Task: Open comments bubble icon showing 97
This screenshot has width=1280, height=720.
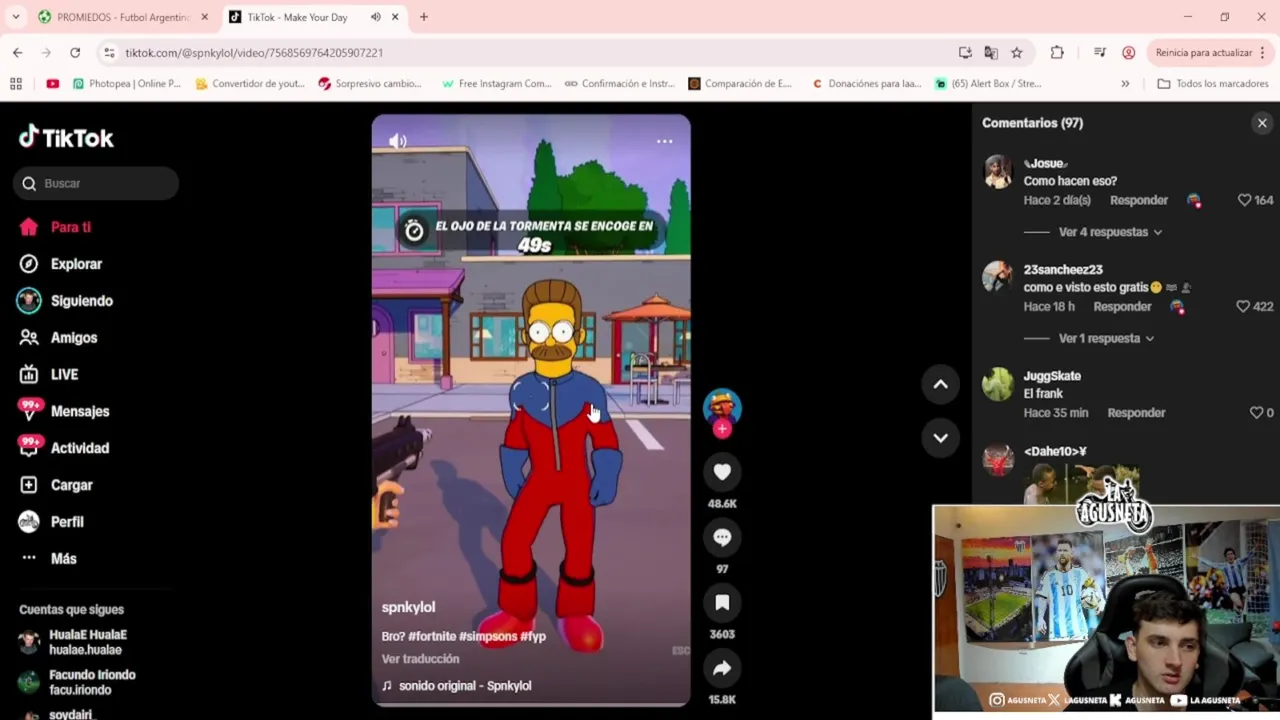Action: pos(722,538)
